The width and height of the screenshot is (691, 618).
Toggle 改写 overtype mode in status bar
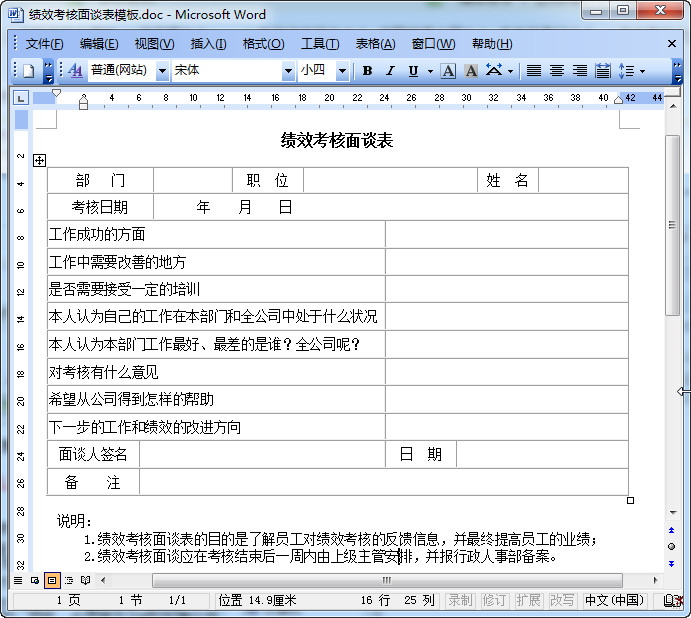point(562,600)
